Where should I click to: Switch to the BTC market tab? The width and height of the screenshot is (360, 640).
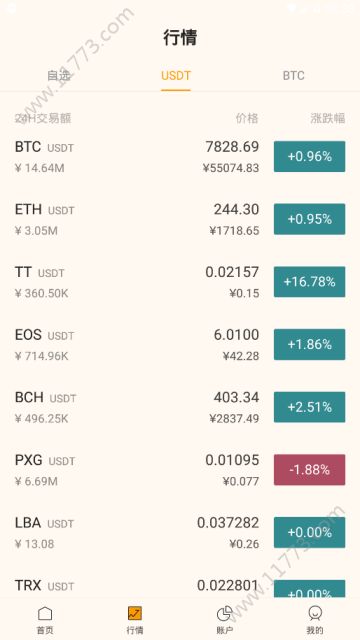[293, 76]
